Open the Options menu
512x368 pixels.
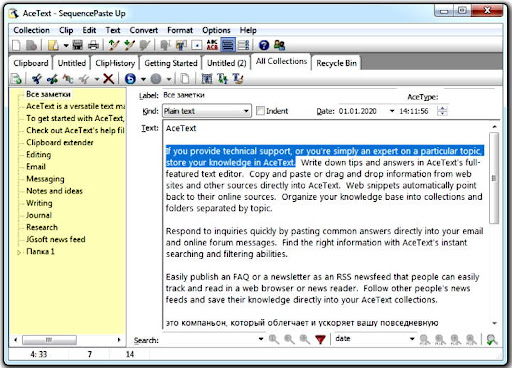click(x=216, y=30)
